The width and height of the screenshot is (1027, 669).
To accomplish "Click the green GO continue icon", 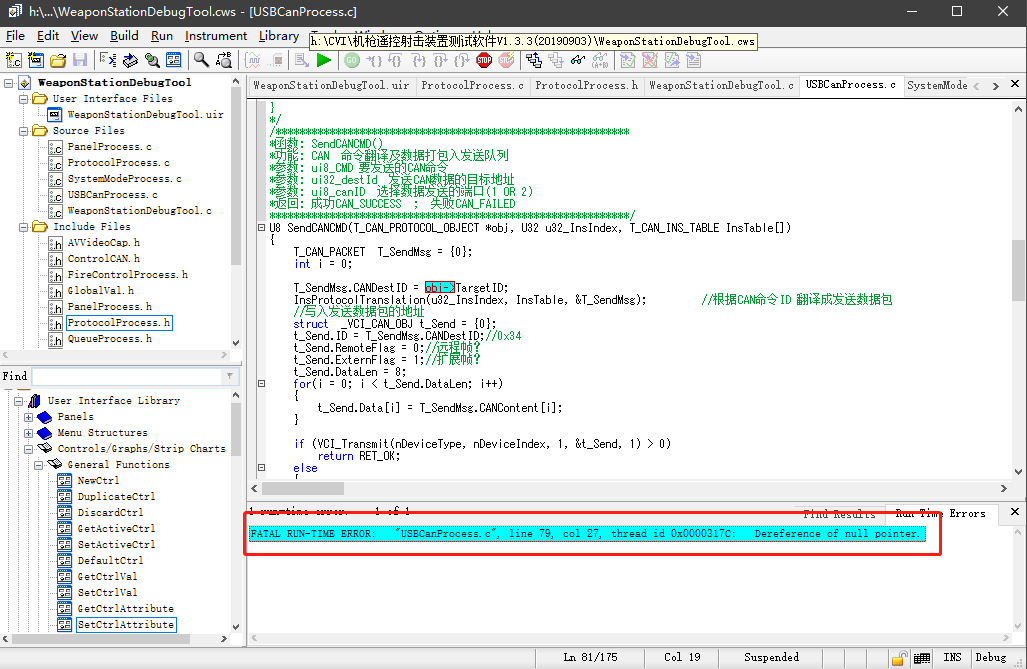I will [x=352, y=60].
